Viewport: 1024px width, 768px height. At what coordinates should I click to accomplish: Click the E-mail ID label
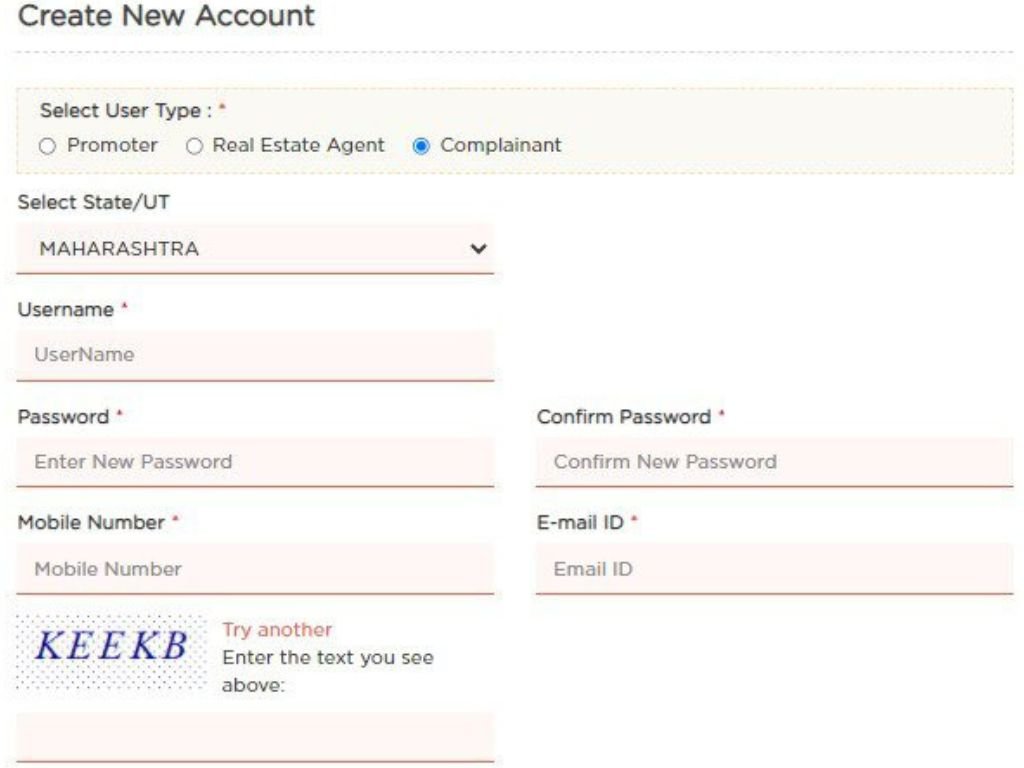click(580, 522)
